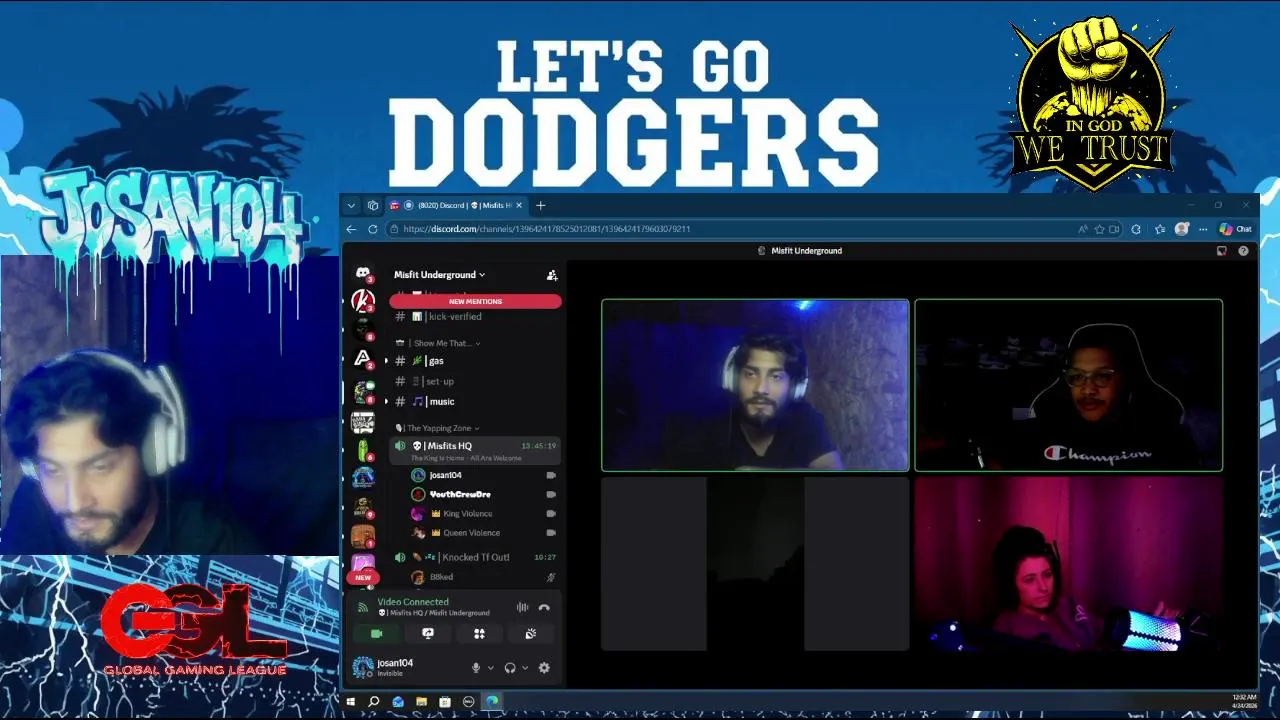Turn off camera using green video button
The height and width of the screenshot is (720, 1280).
click(377, 633)
